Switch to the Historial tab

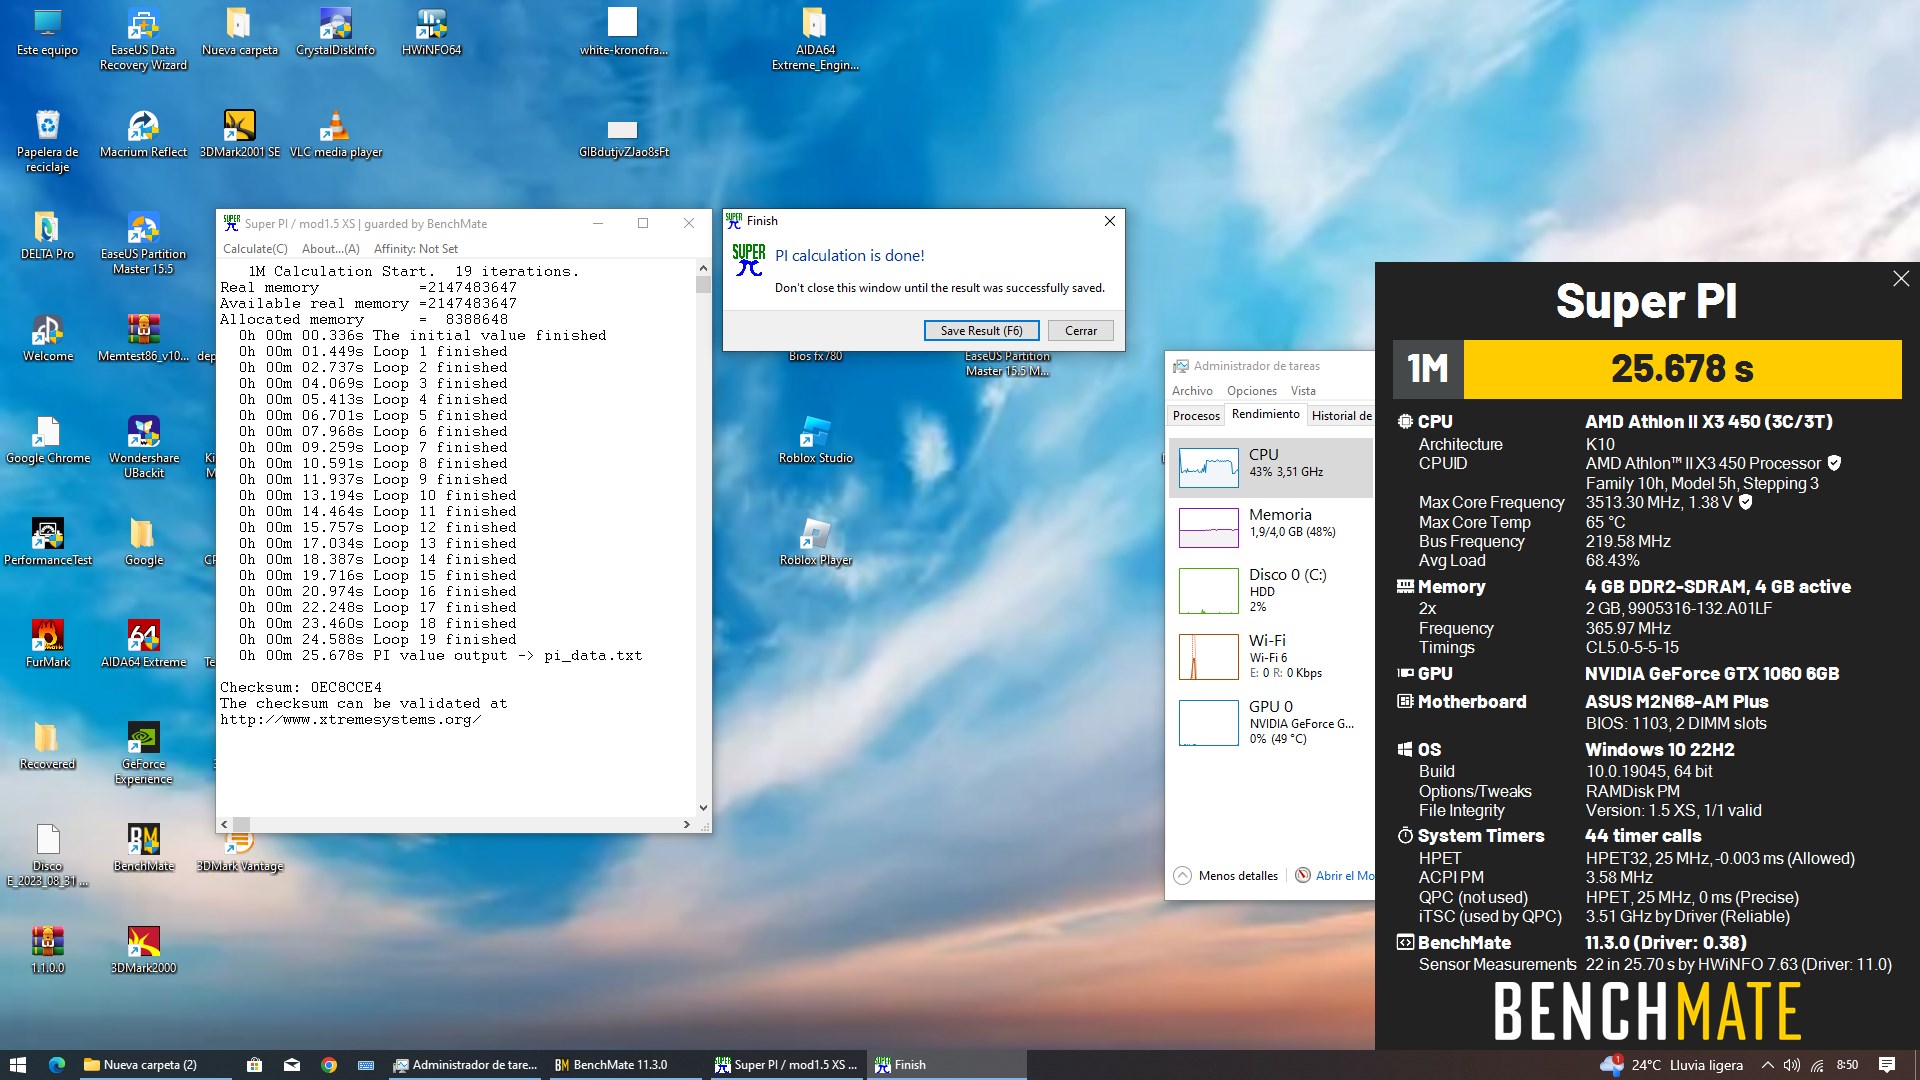click(1341, 415)
